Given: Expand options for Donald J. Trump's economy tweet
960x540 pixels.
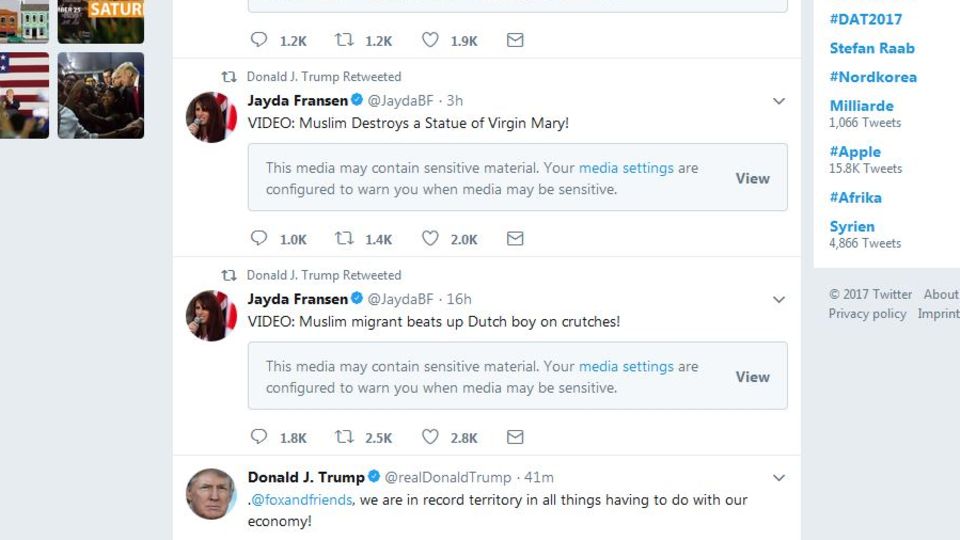Looking at the screenshot, I should coord(779,478).
